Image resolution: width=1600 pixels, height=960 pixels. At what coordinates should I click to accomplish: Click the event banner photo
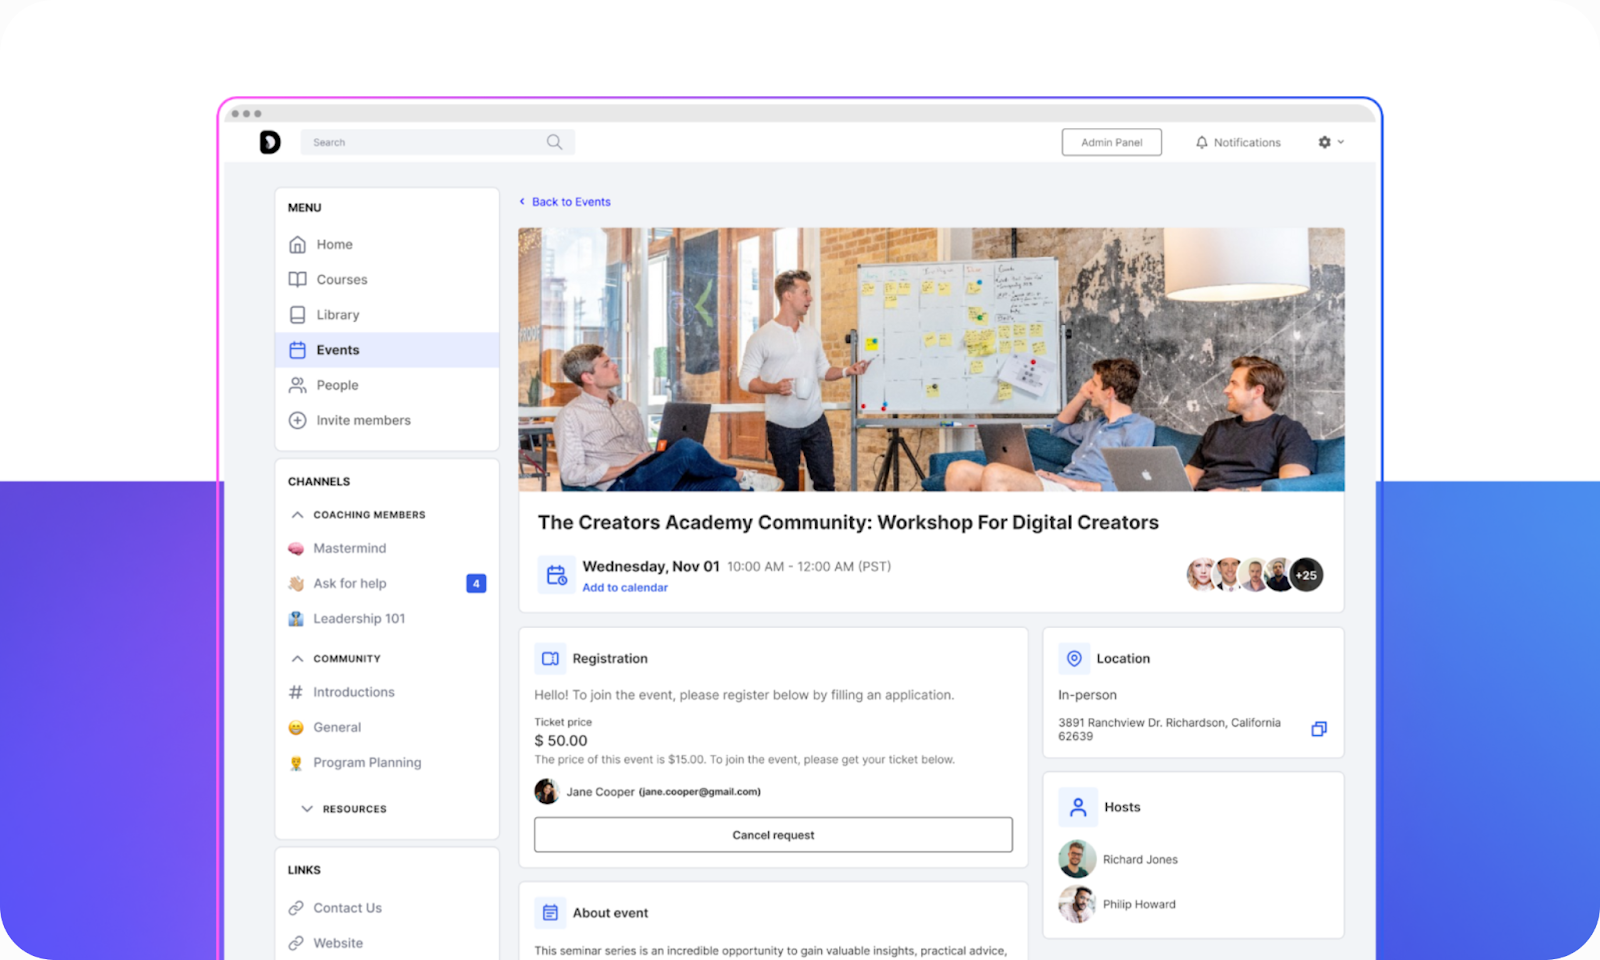coord(931,359)
